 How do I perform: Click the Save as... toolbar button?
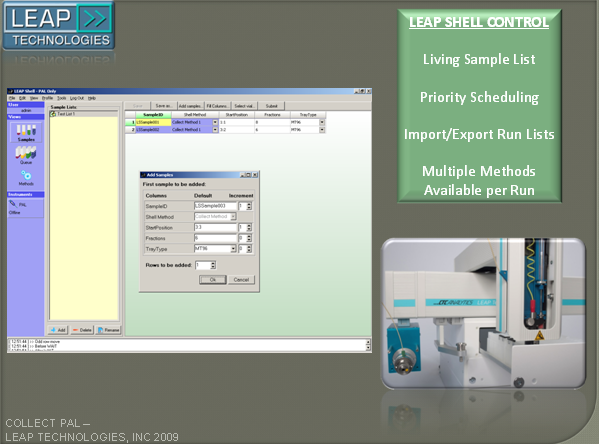click(x=164, y=106)
